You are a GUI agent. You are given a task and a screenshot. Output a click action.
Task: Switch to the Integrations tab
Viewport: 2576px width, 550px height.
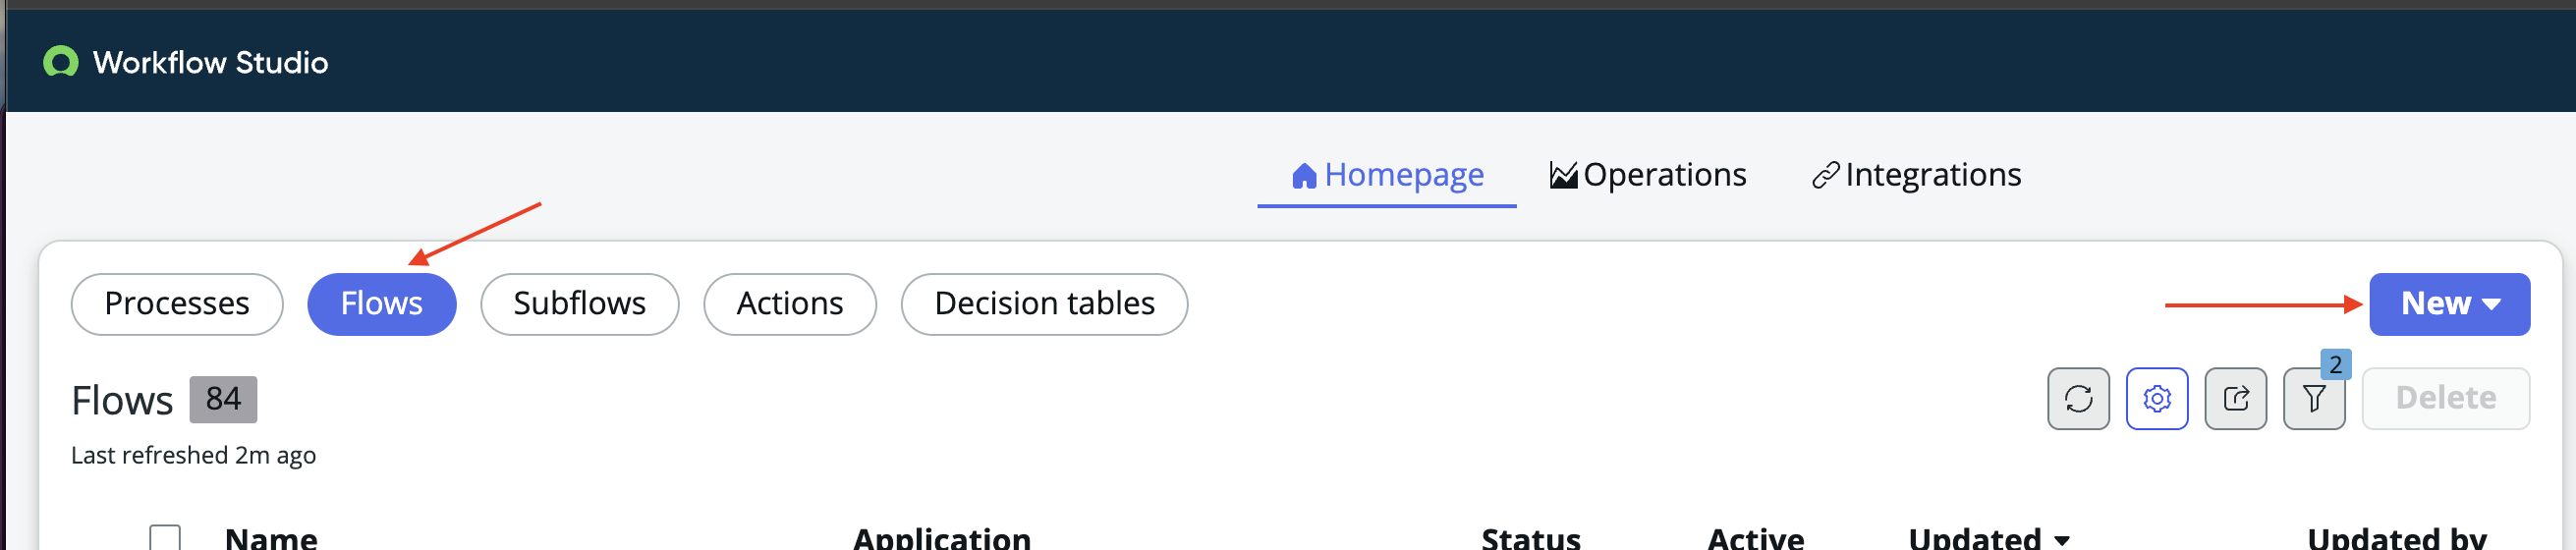(x=1932, y=175)
